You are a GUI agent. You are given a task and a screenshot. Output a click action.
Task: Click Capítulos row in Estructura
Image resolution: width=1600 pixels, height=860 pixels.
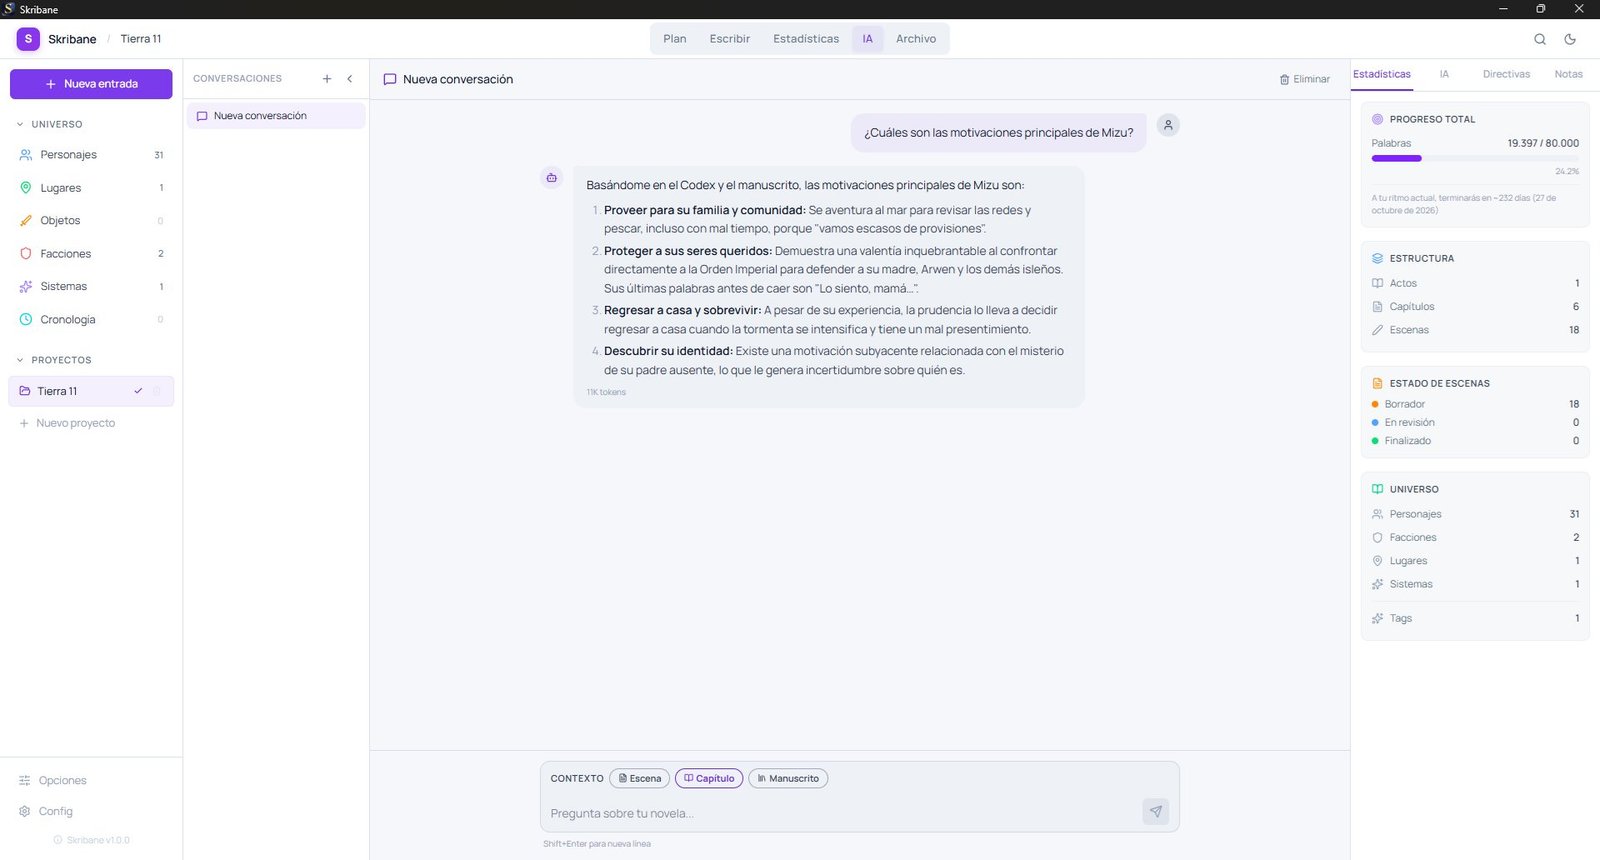1475,307
